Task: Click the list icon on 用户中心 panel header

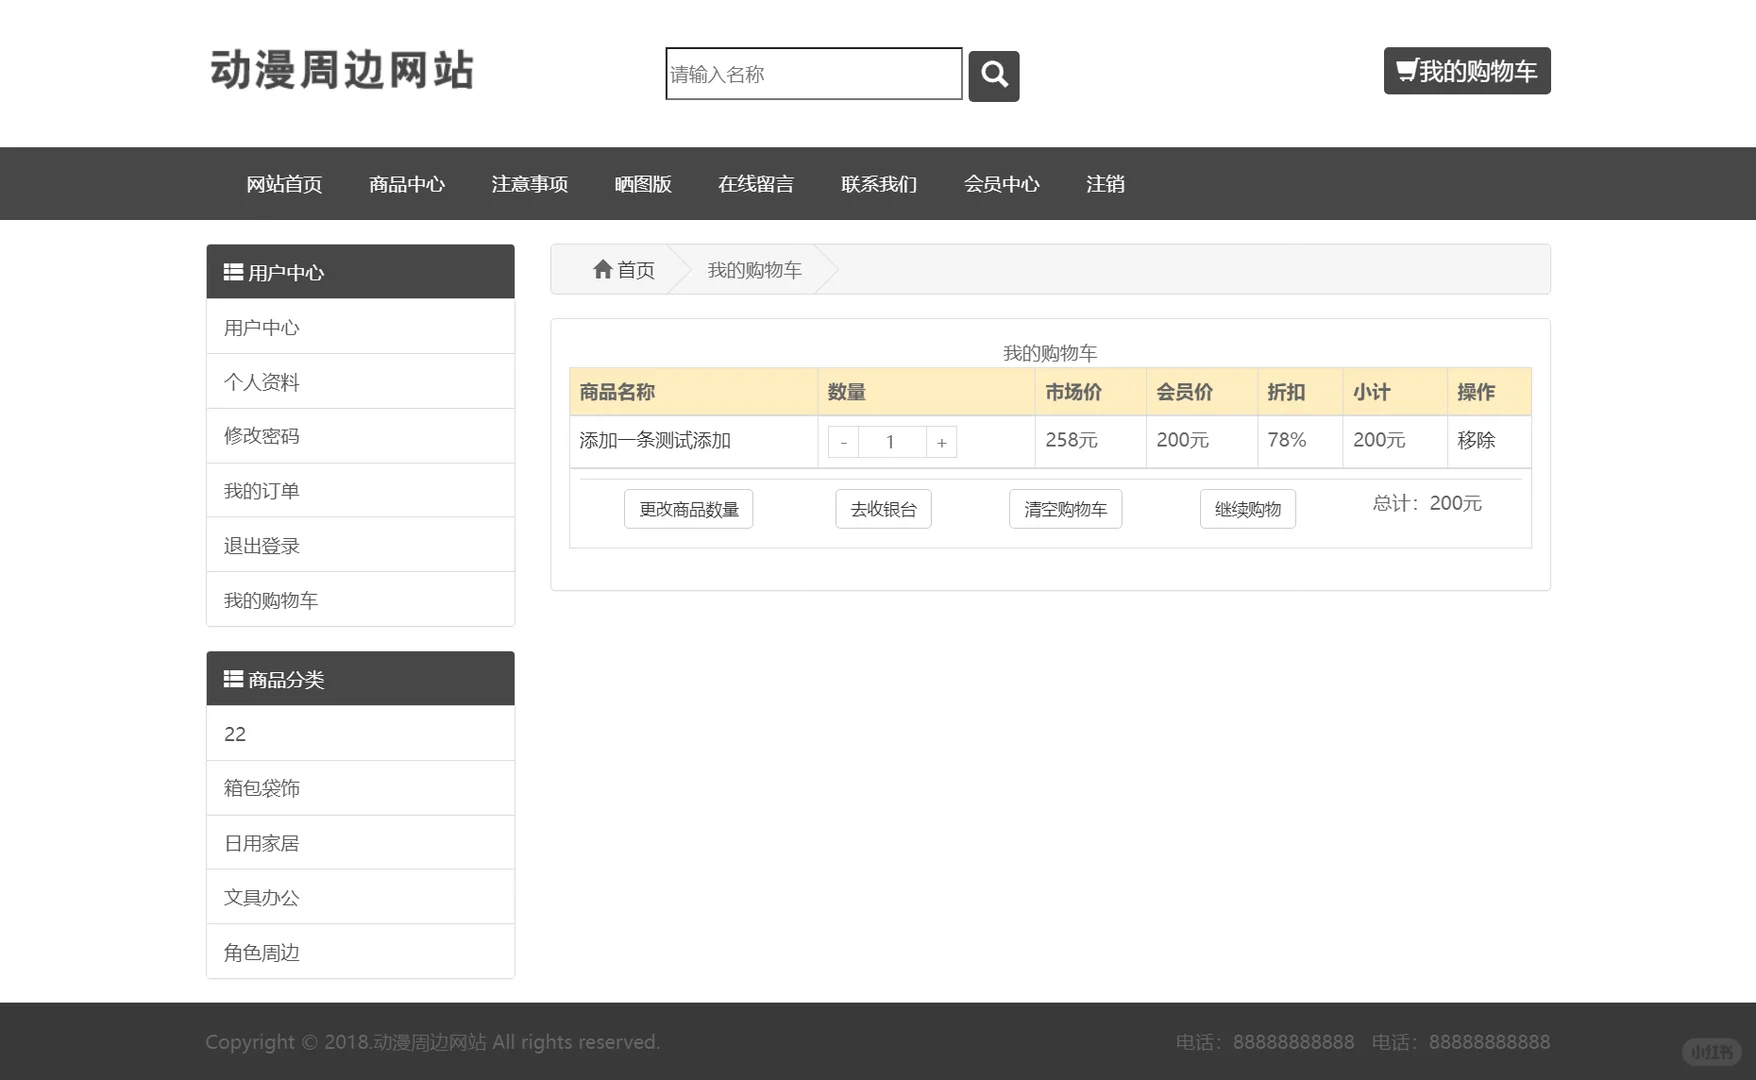Action: click(233, 271)
